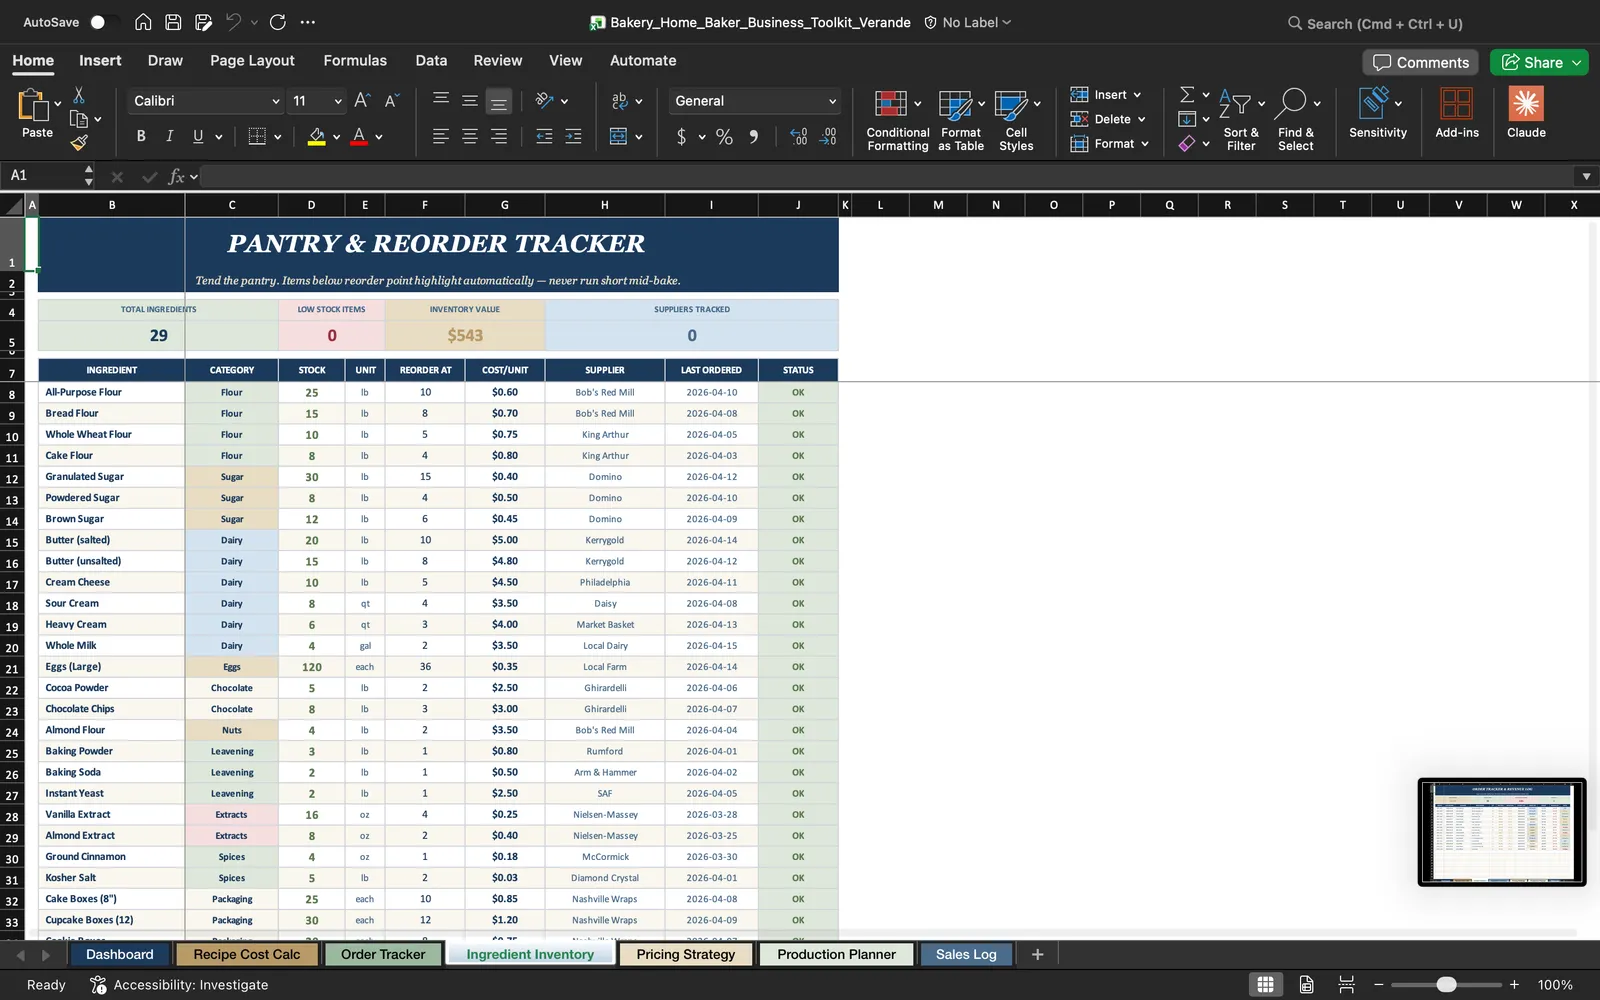1600x1000 pixels.
Task: Open the borders dropdown arrow
Action: tap(278, 137)
